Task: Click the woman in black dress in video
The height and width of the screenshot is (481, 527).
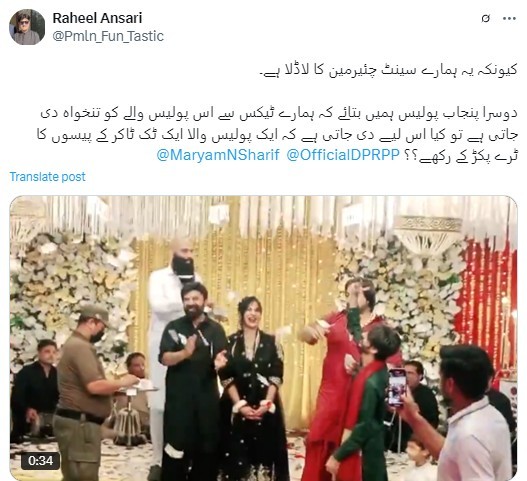Action: click(251, 387)
